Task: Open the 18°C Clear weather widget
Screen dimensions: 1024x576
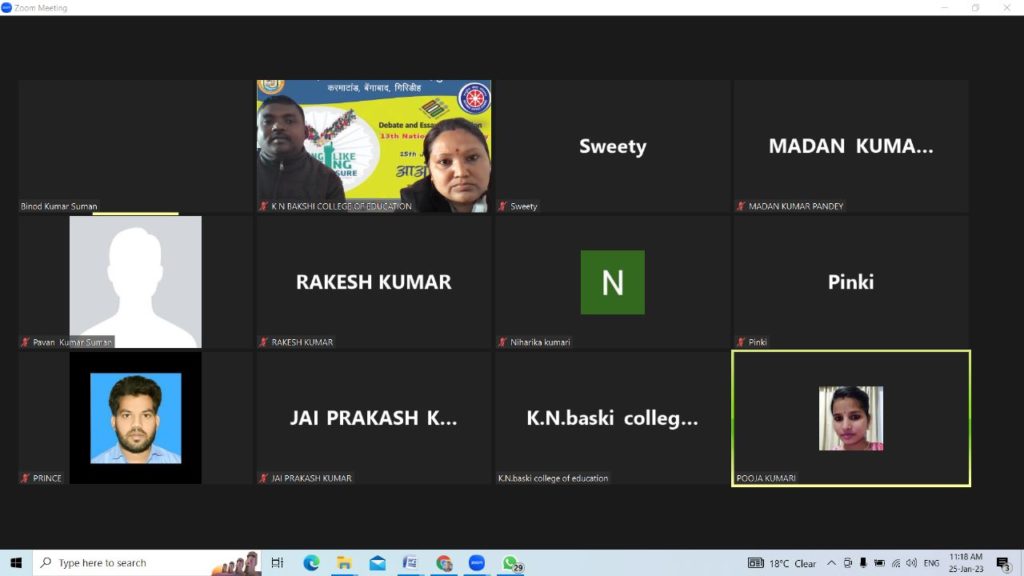Action: point(782,563)
